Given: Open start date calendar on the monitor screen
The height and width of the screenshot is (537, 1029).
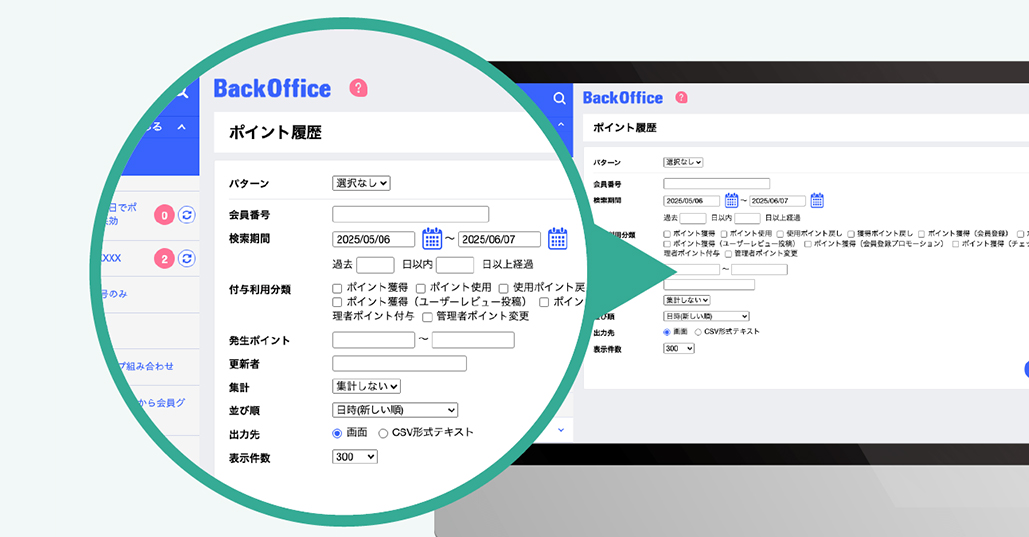Looking at the screenshot, I should pyautogui.click(x=731, y=200).
